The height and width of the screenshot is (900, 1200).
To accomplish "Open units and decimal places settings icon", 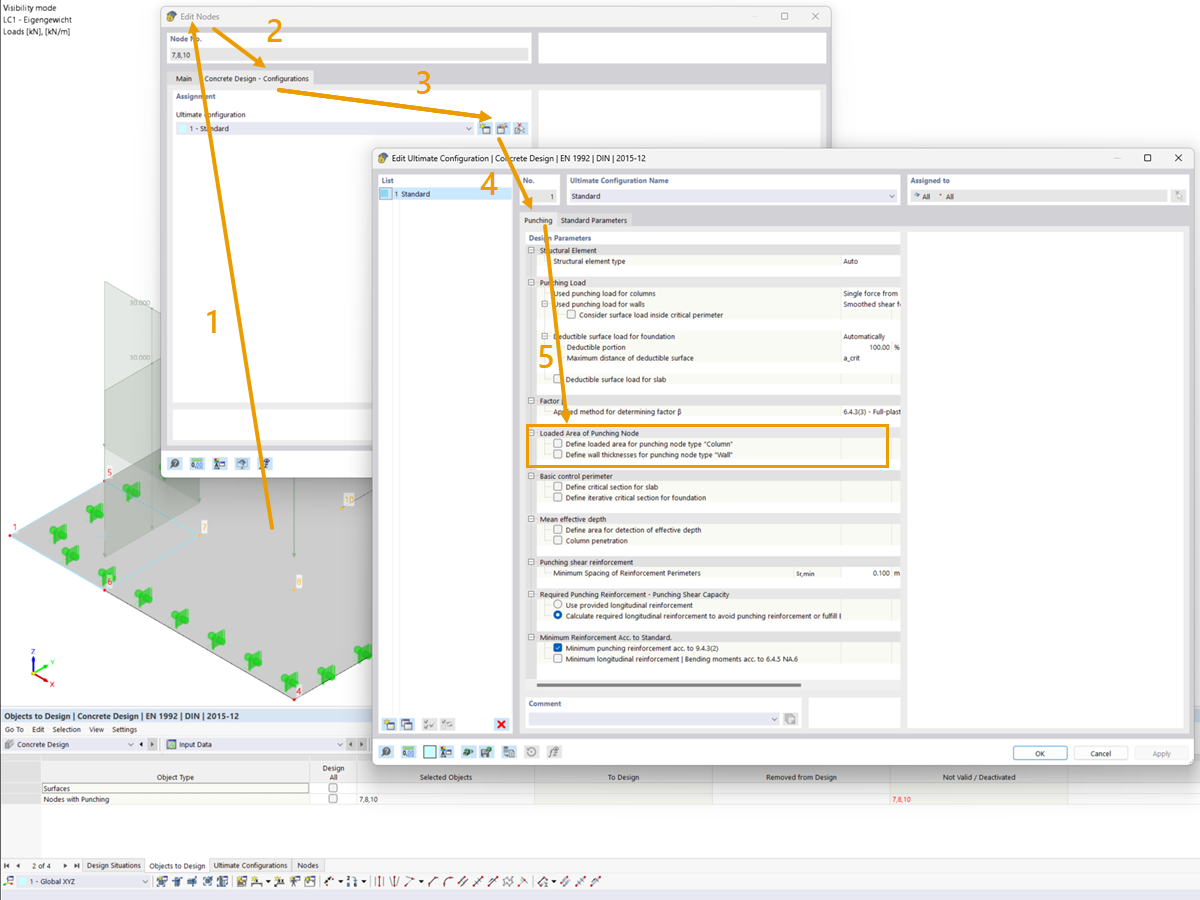I will tap(408, 751).
